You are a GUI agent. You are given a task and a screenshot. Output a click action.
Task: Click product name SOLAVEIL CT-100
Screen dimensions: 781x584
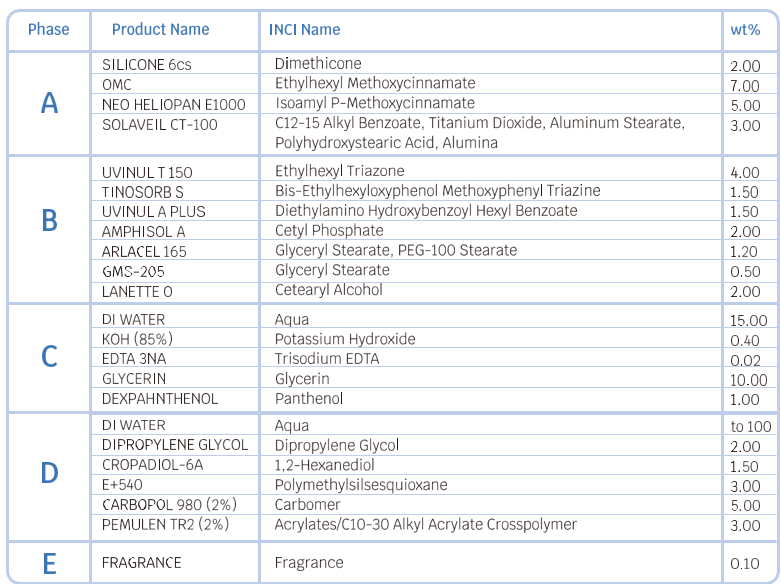pyautogui.click(x=159, y=125)
